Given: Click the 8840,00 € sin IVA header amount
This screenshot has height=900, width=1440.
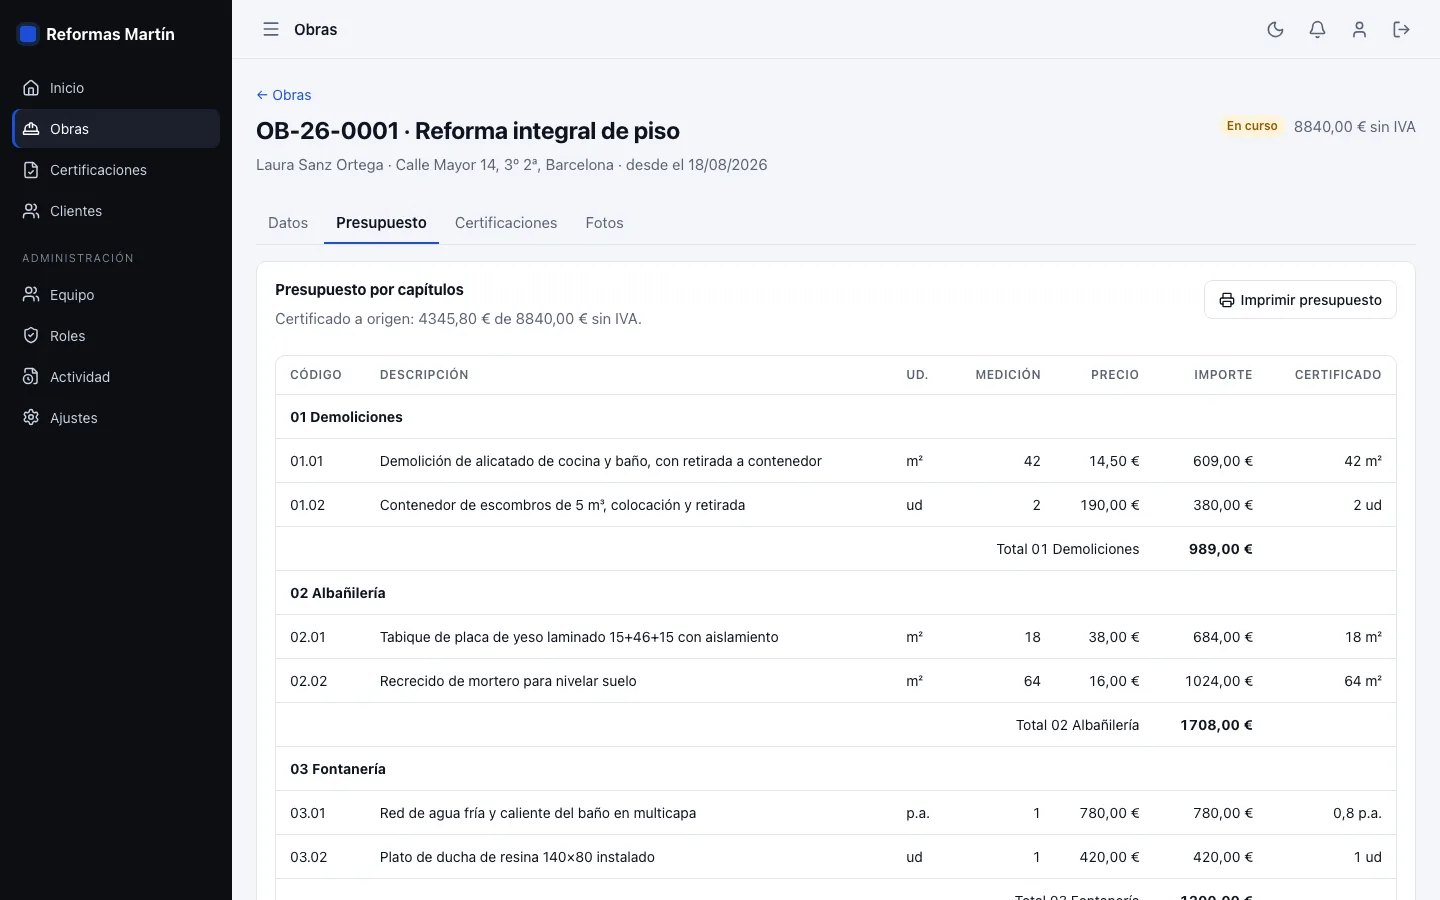Looking at the screenshot, I should (1355, 127).
